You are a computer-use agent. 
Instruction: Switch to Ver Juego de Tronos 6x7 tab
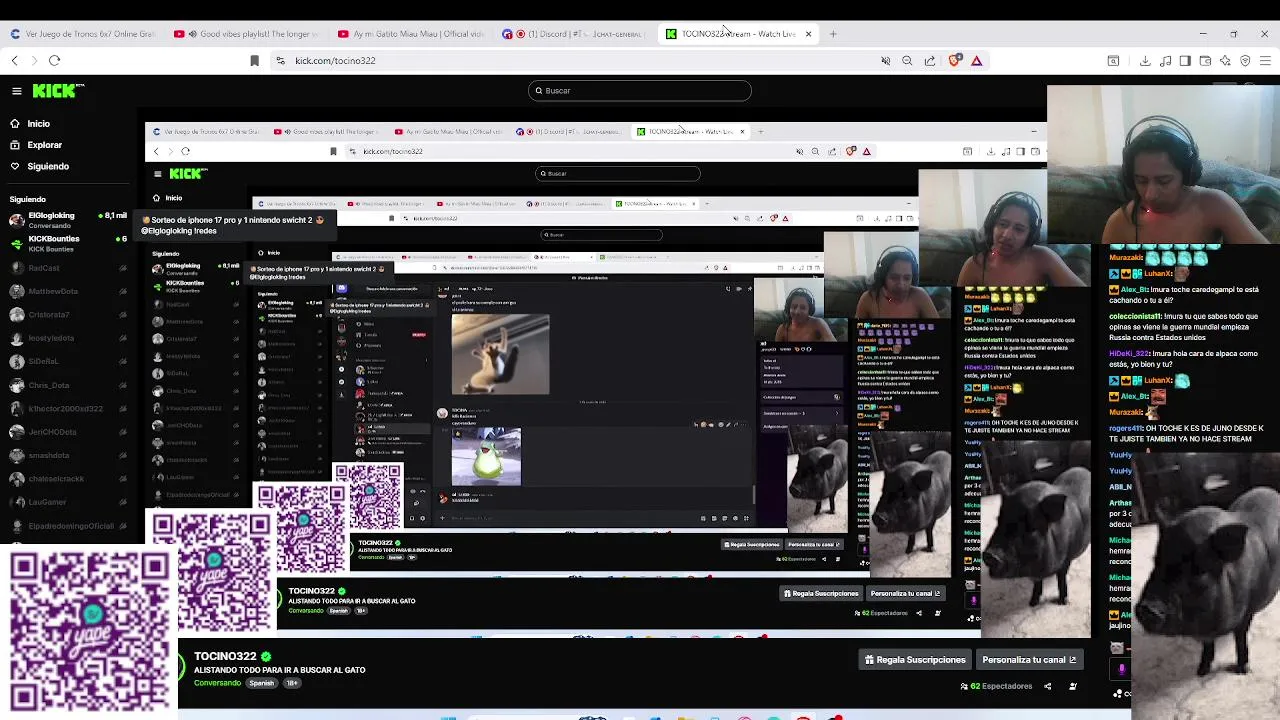pyautogui.click(x=82, y=34)
